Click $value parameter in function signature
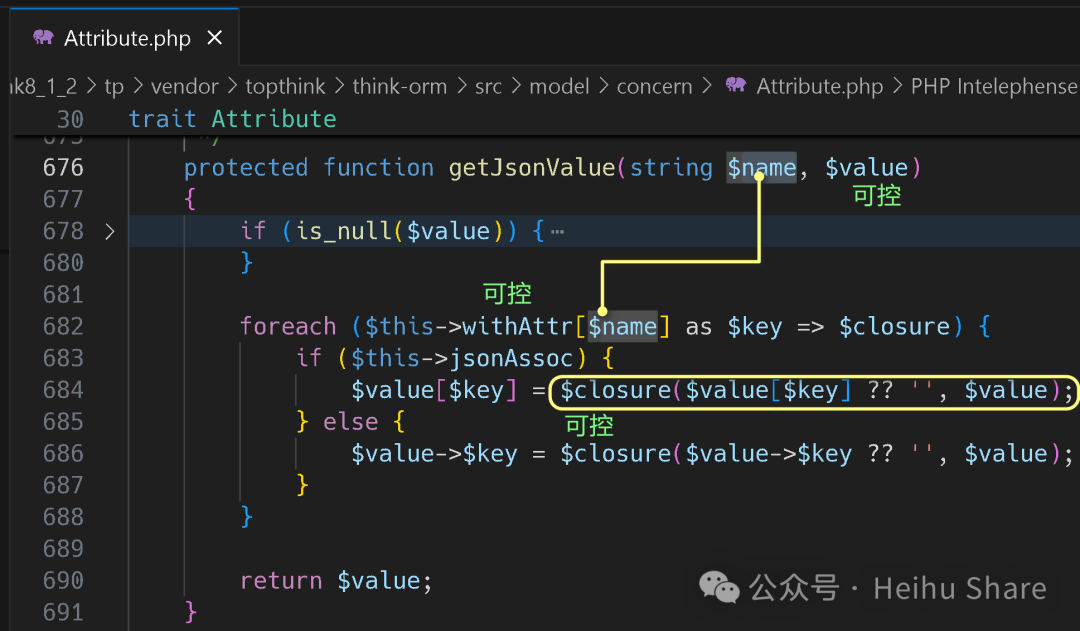This screenshot has height=631, width=1080. (866, 167)
